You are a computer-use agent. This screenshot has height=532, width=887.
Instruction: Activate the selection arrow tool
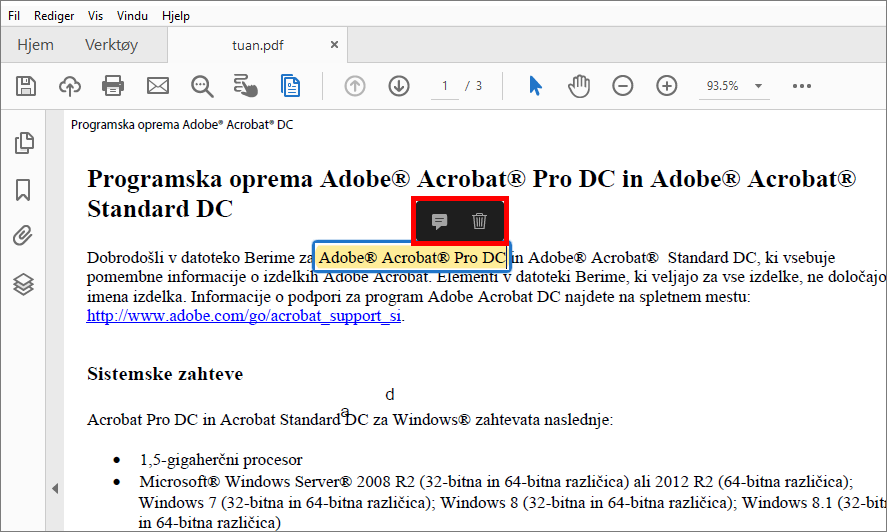(x=535, y=86)
